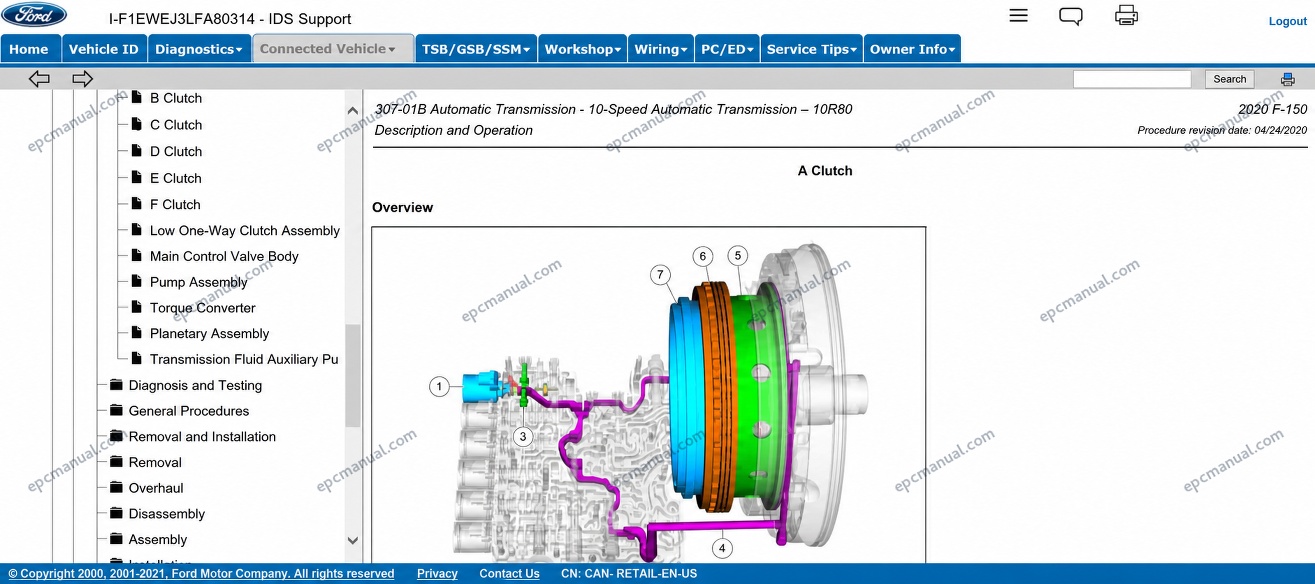Open the Owner Info dropdown menu
Viewport: 1315px width, 584px height.
pos(912,49)
